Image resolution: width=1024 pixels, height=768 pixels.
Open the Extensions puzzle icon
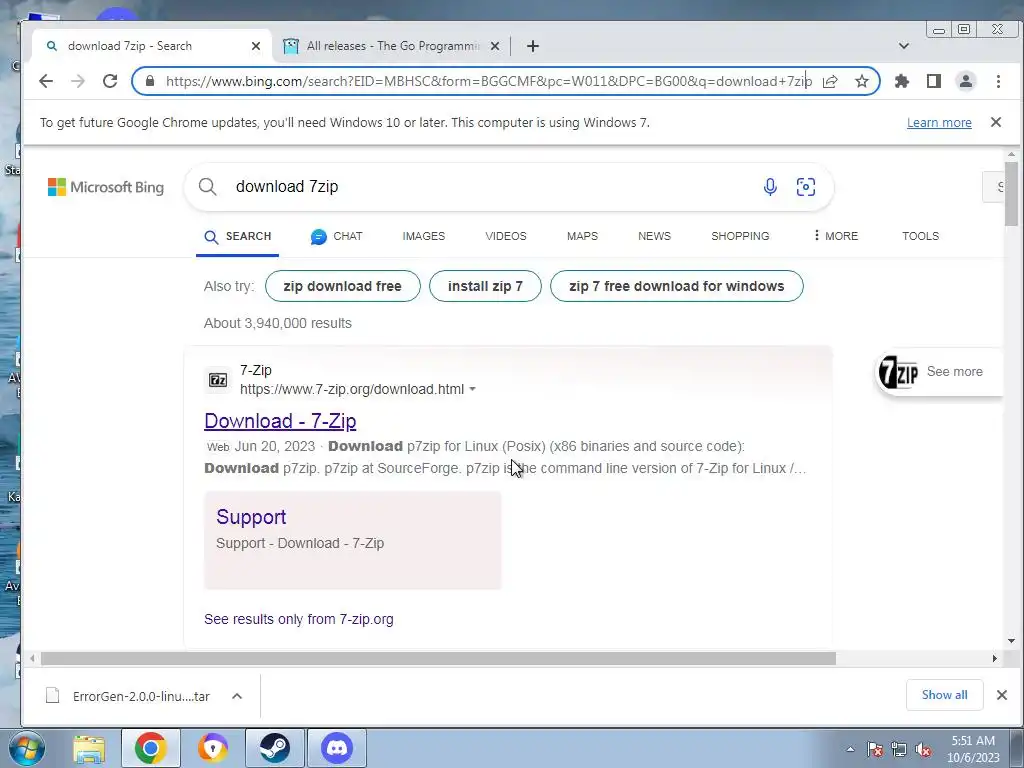pyautogui.click(x=902, y=81)
